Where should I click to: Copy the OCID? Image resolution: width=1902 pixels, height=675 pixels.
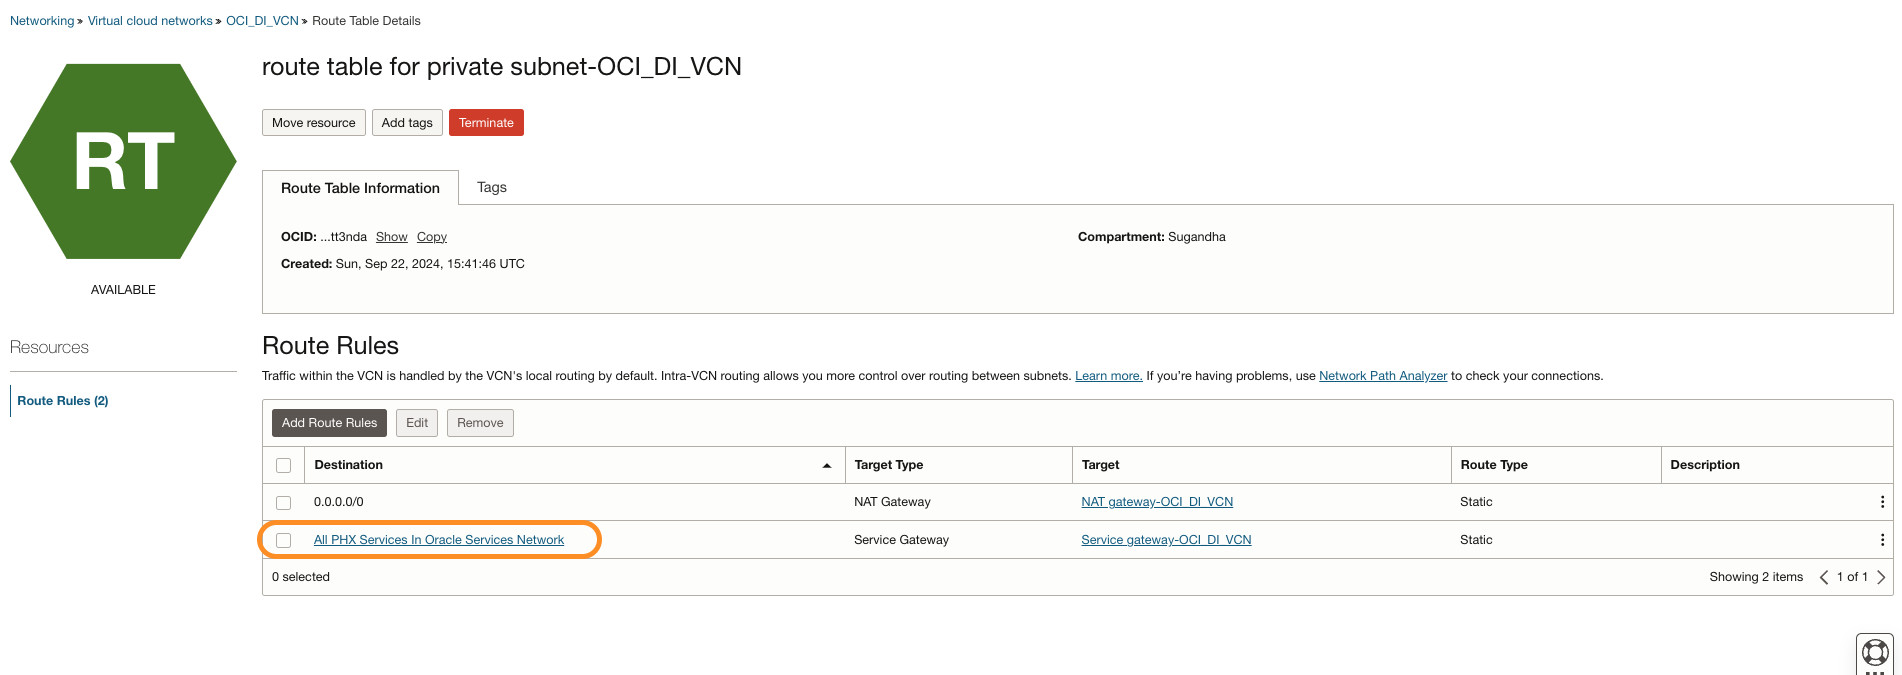[x=432, y=237]
